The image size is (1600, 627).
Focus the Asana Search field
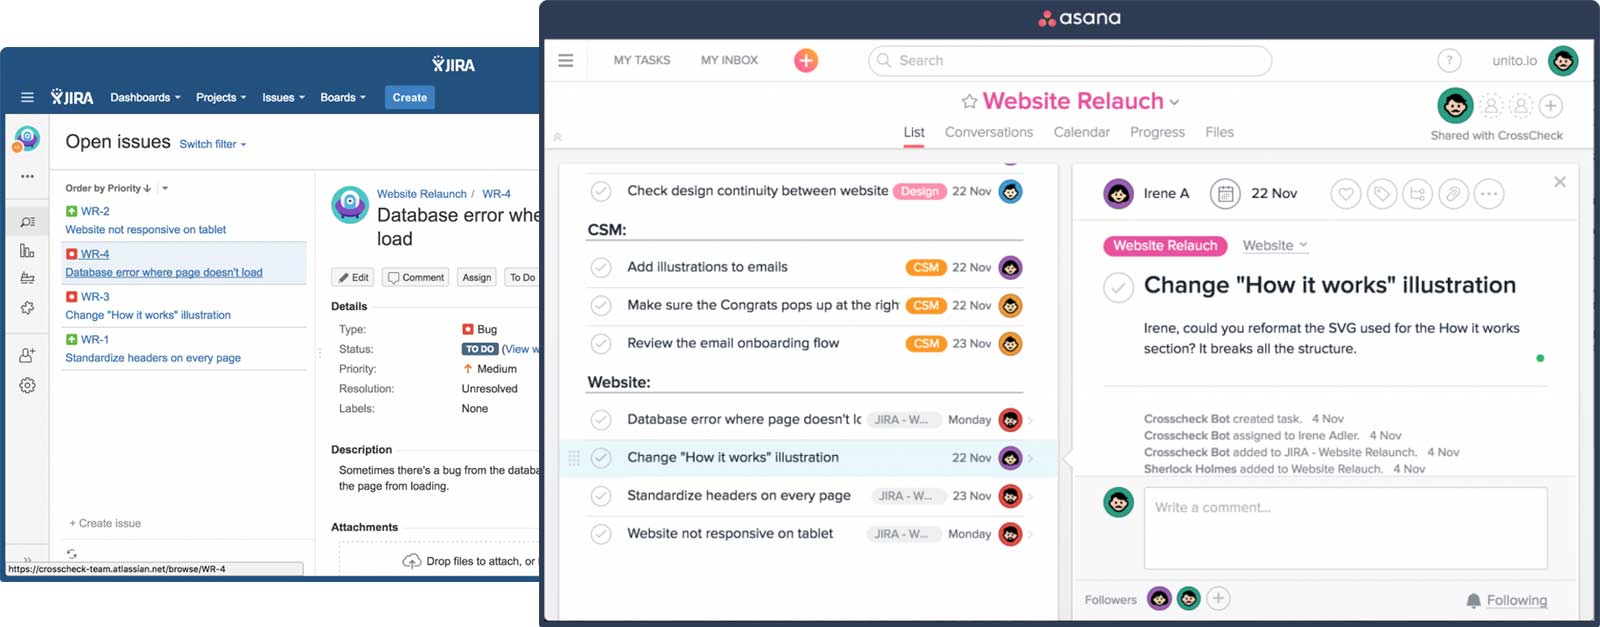pos(1070,61)
